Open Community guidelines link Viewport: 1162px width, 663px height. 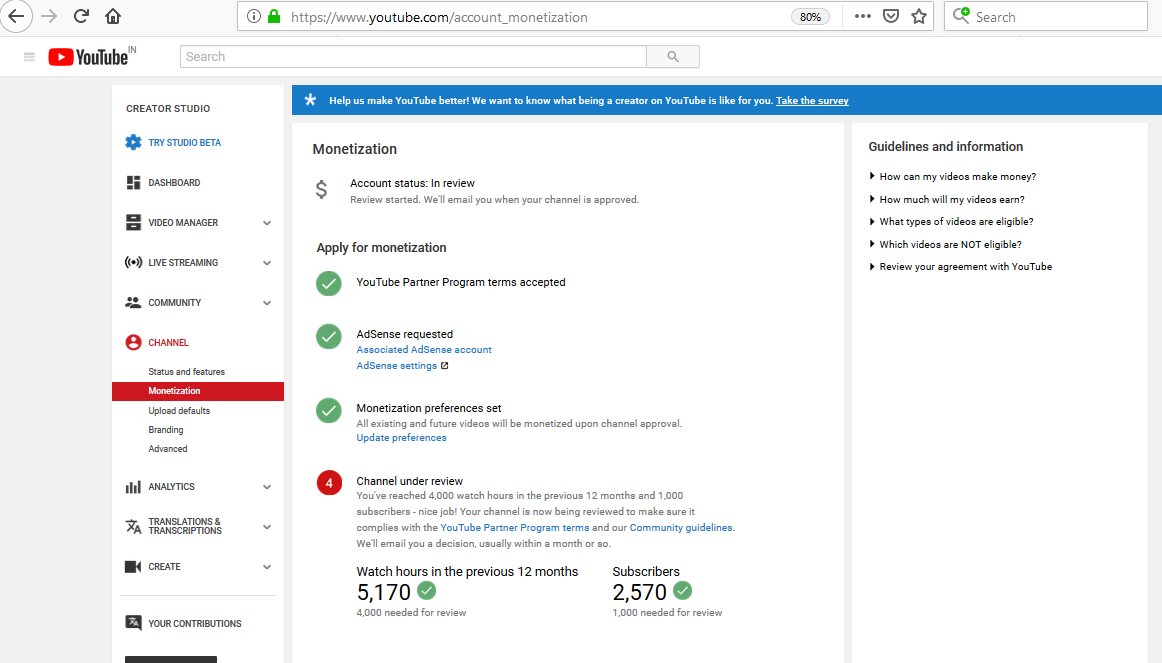(x=681, y=527)
